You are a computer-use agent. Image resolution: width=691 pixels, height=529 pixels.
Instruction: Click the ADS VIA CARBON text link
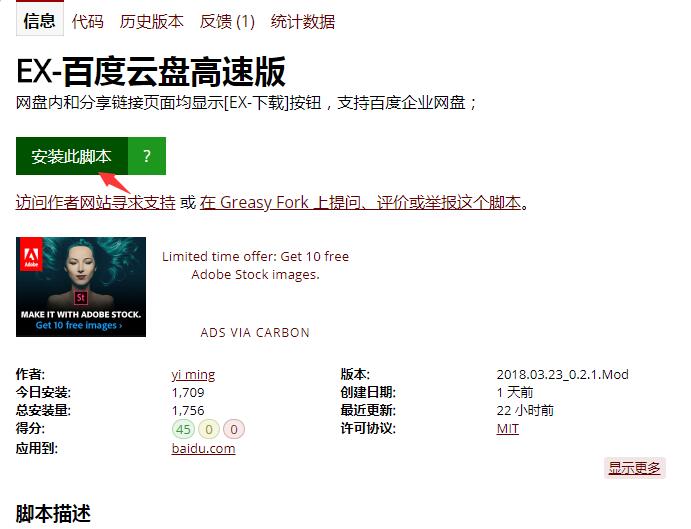point(255,332)
